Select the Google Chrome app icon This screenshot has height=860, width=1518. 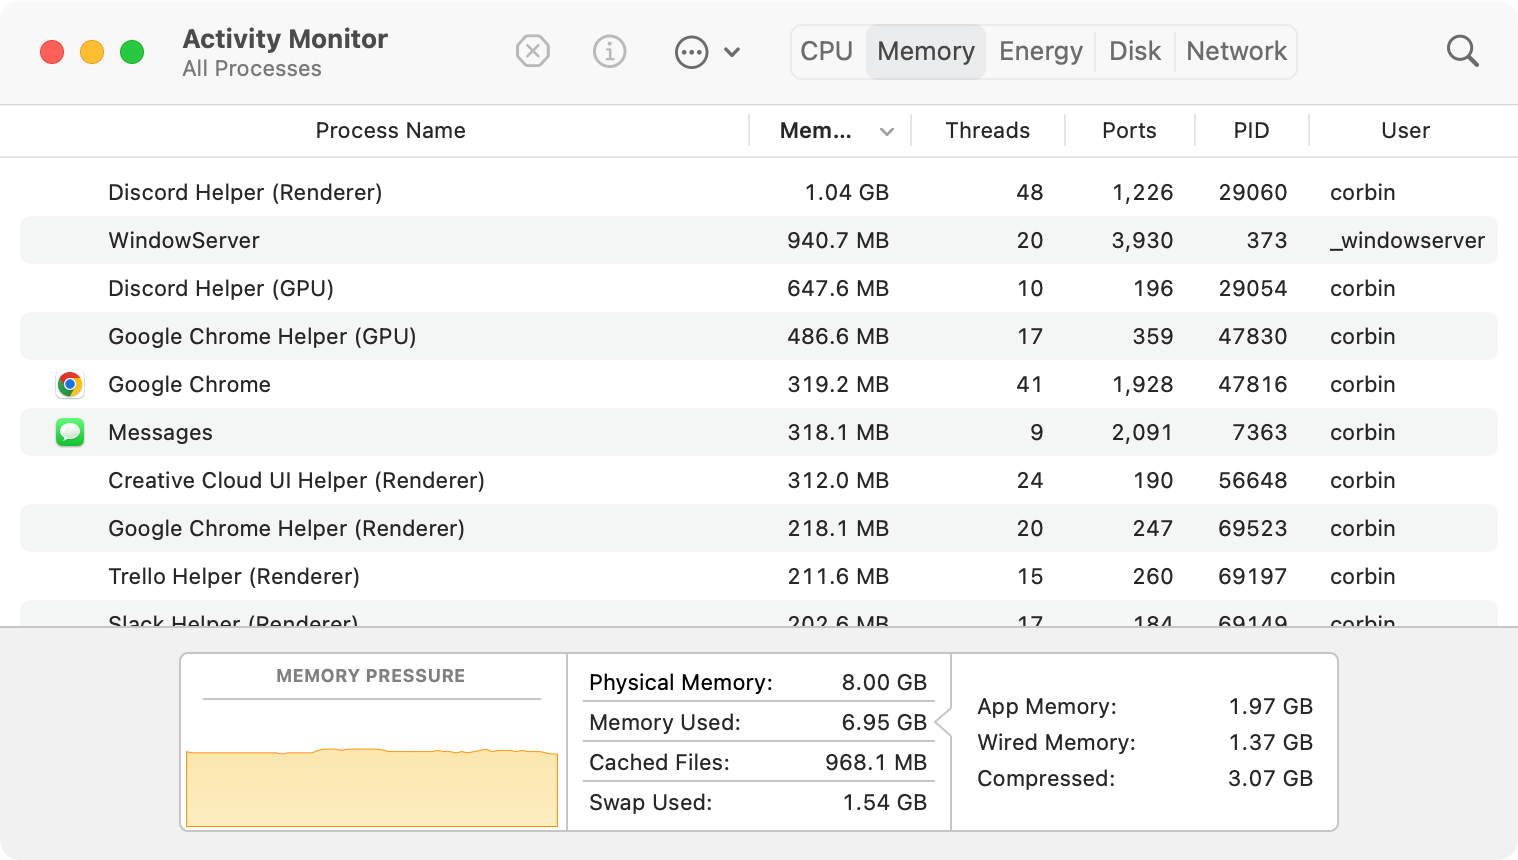tap(70, 384)
